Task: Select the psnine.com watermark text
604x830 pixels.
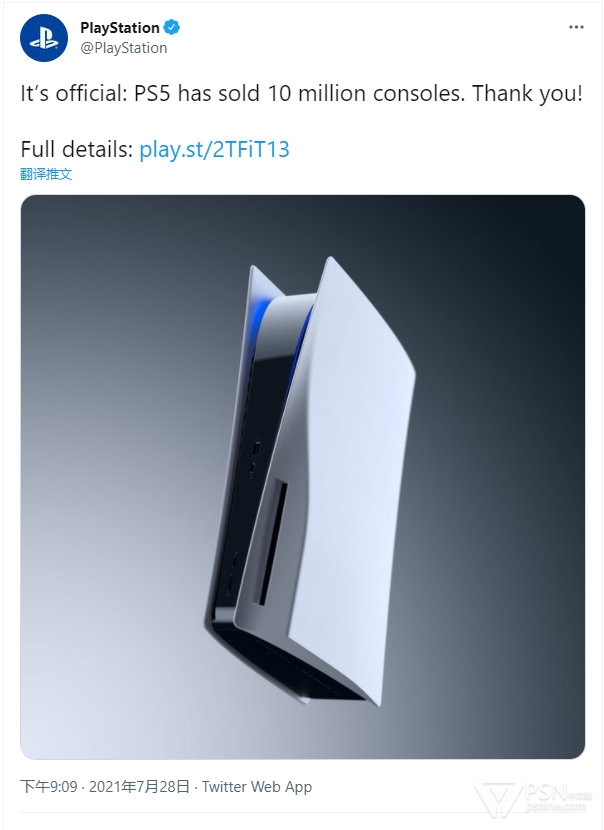Action: 556,807
